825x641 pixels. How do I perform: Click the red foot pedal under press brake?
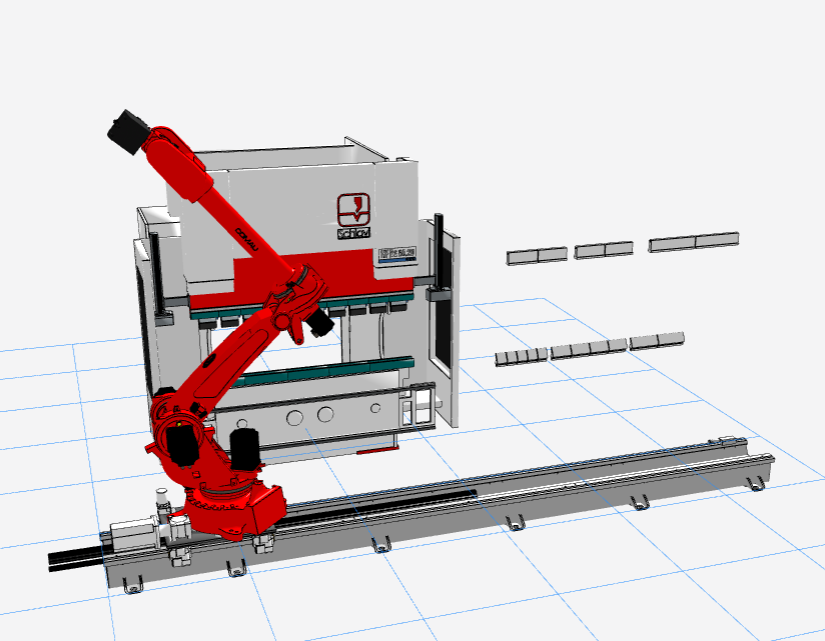[x=377, y=450]
